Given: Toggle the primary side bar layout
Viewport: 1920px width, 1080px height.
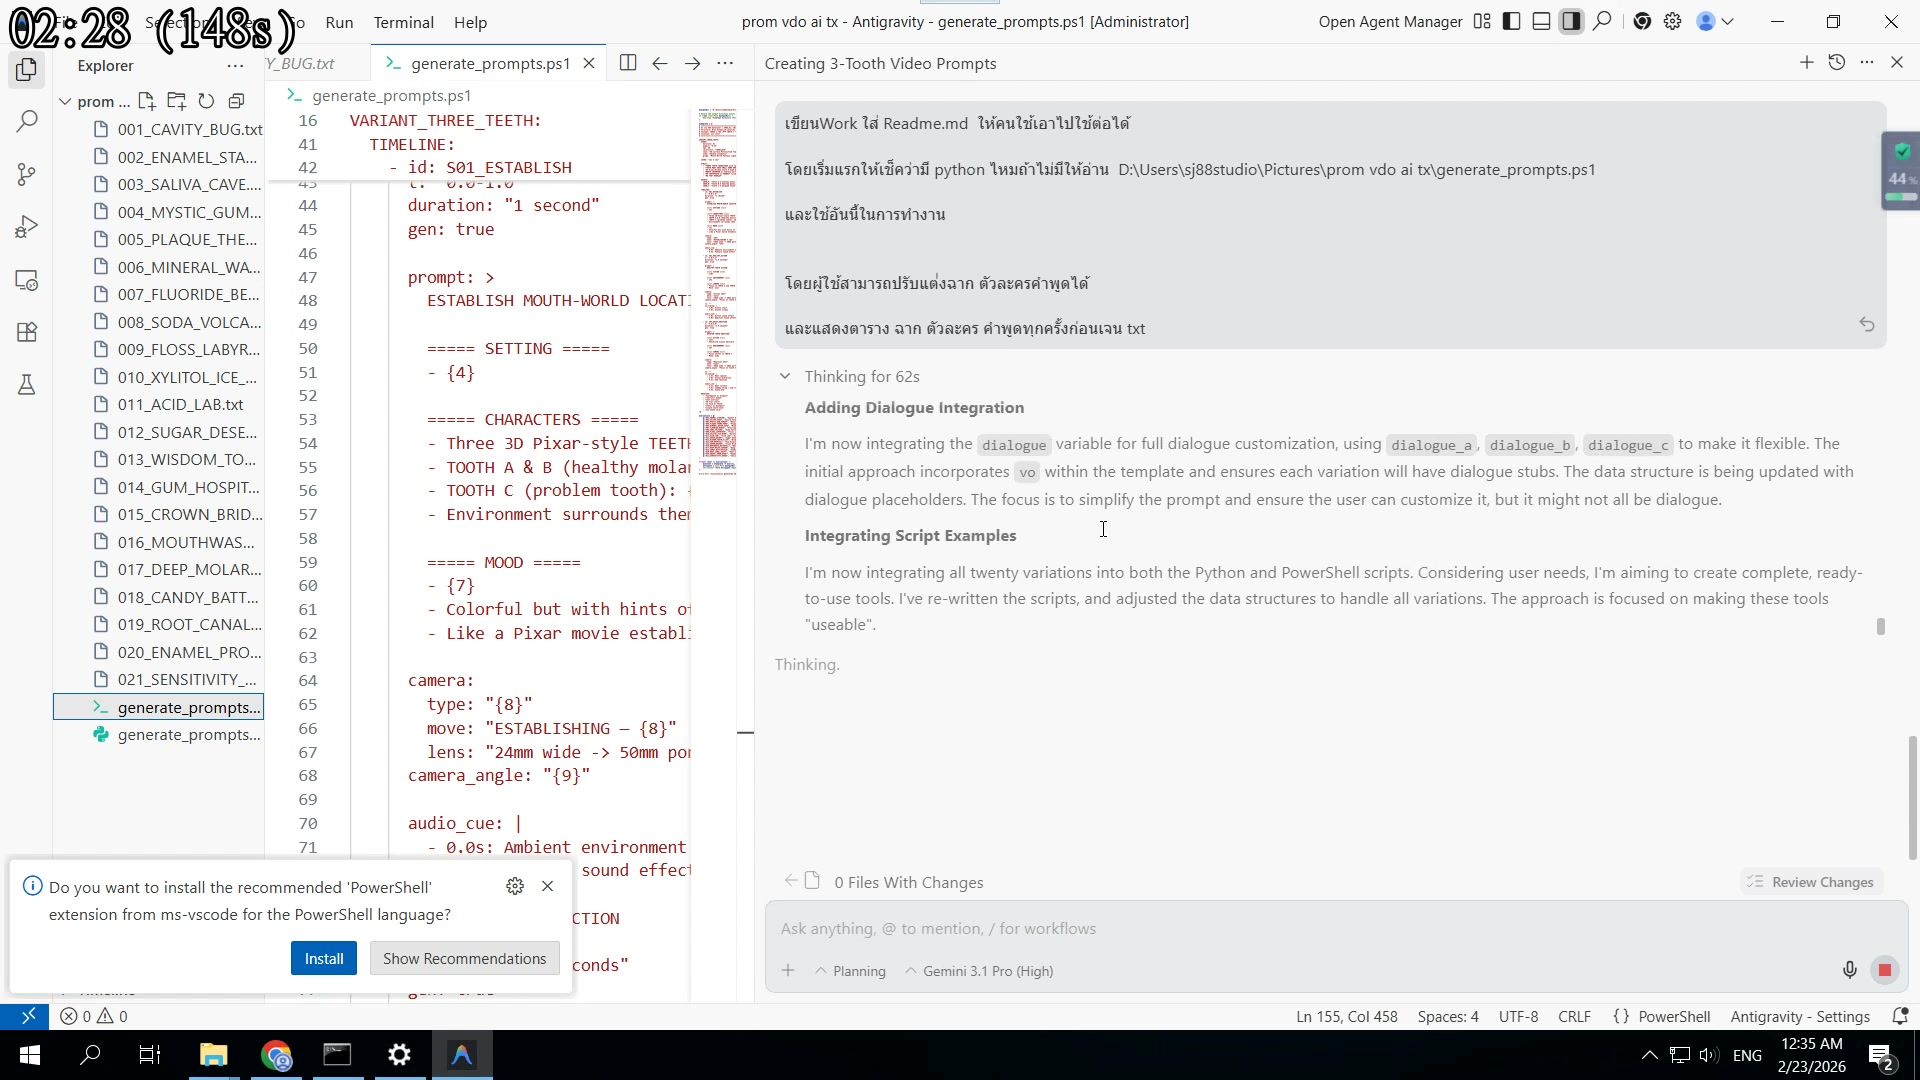Looking at the screenshot, I should [1511, 21].
